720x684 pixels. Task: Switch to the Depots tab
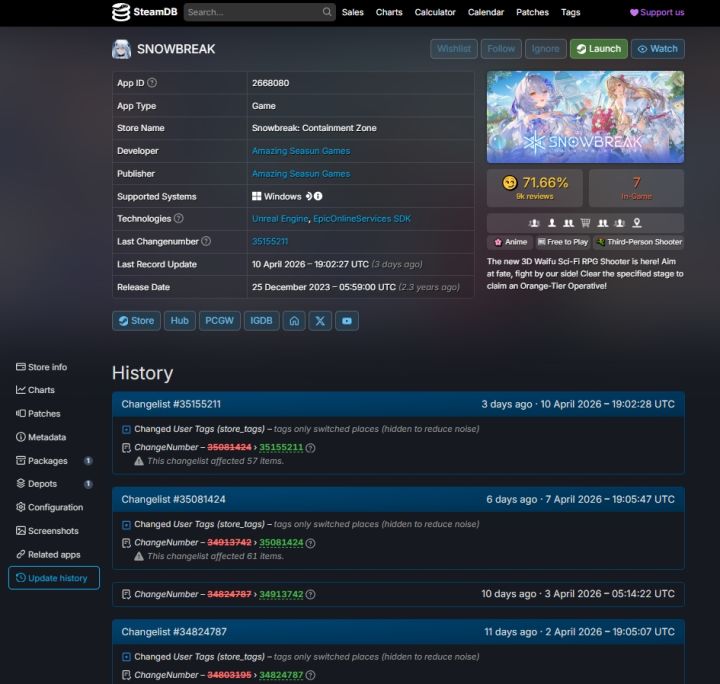54,484
